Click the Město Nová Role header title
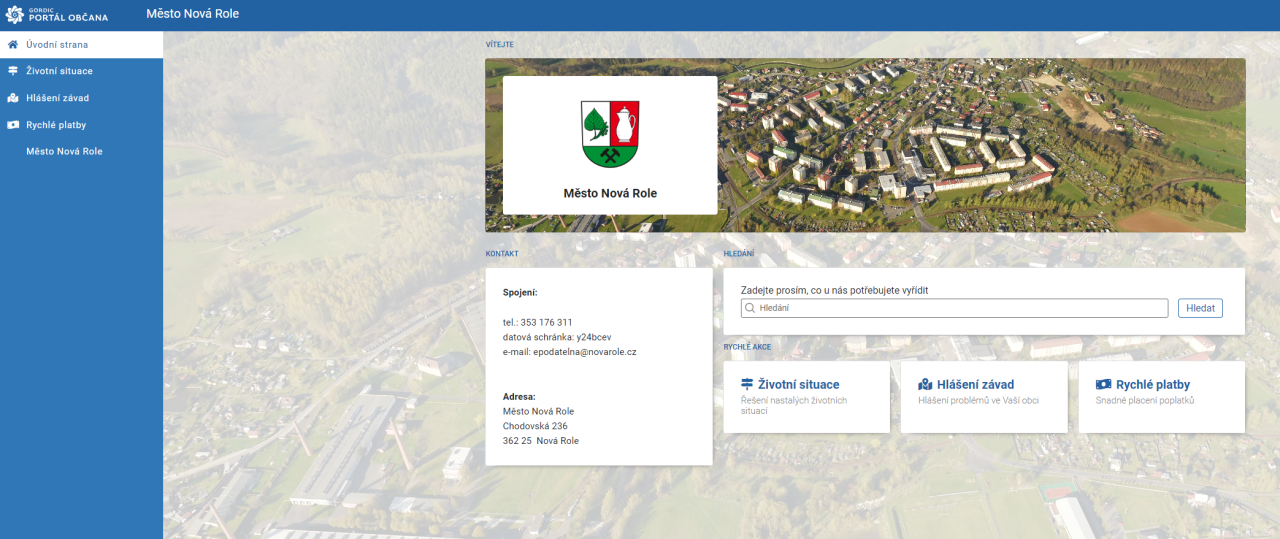 coord(192,14)
